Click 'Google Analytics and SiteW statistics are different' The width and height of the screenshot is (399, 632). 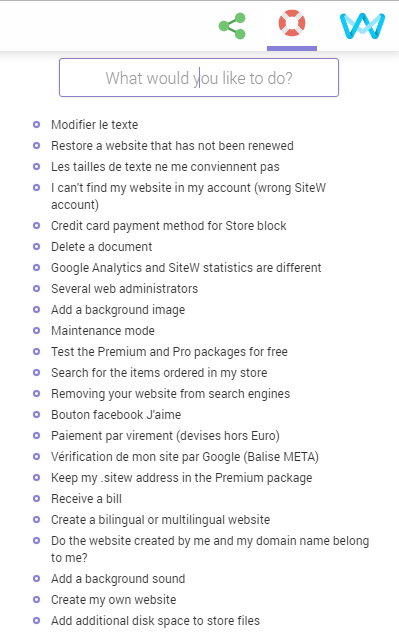click(x=186, y=268)
